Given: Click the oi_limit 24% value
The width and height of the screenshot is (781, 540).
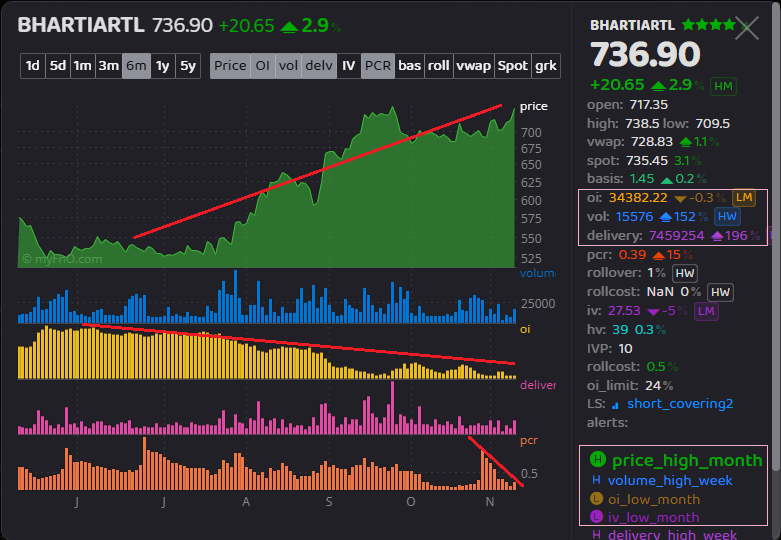Looking at the screenshot, I should pyautogui.click(x=659, y=386).
